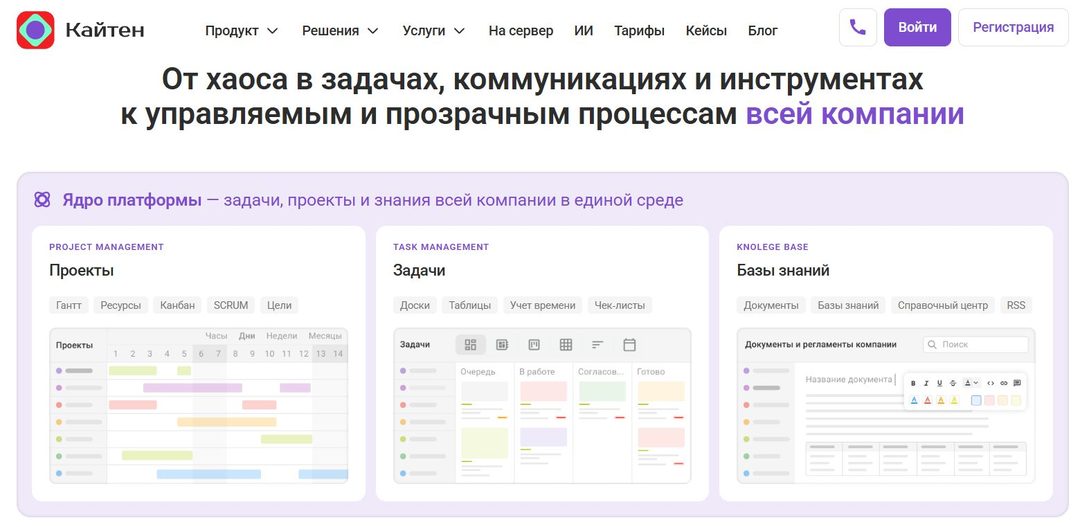Open the ИИ menu item

583,30
